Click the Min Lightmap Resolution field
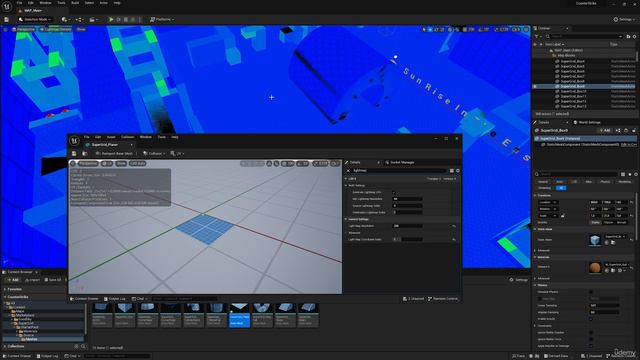This screenshot has height=360, width=640. [407, 199]
